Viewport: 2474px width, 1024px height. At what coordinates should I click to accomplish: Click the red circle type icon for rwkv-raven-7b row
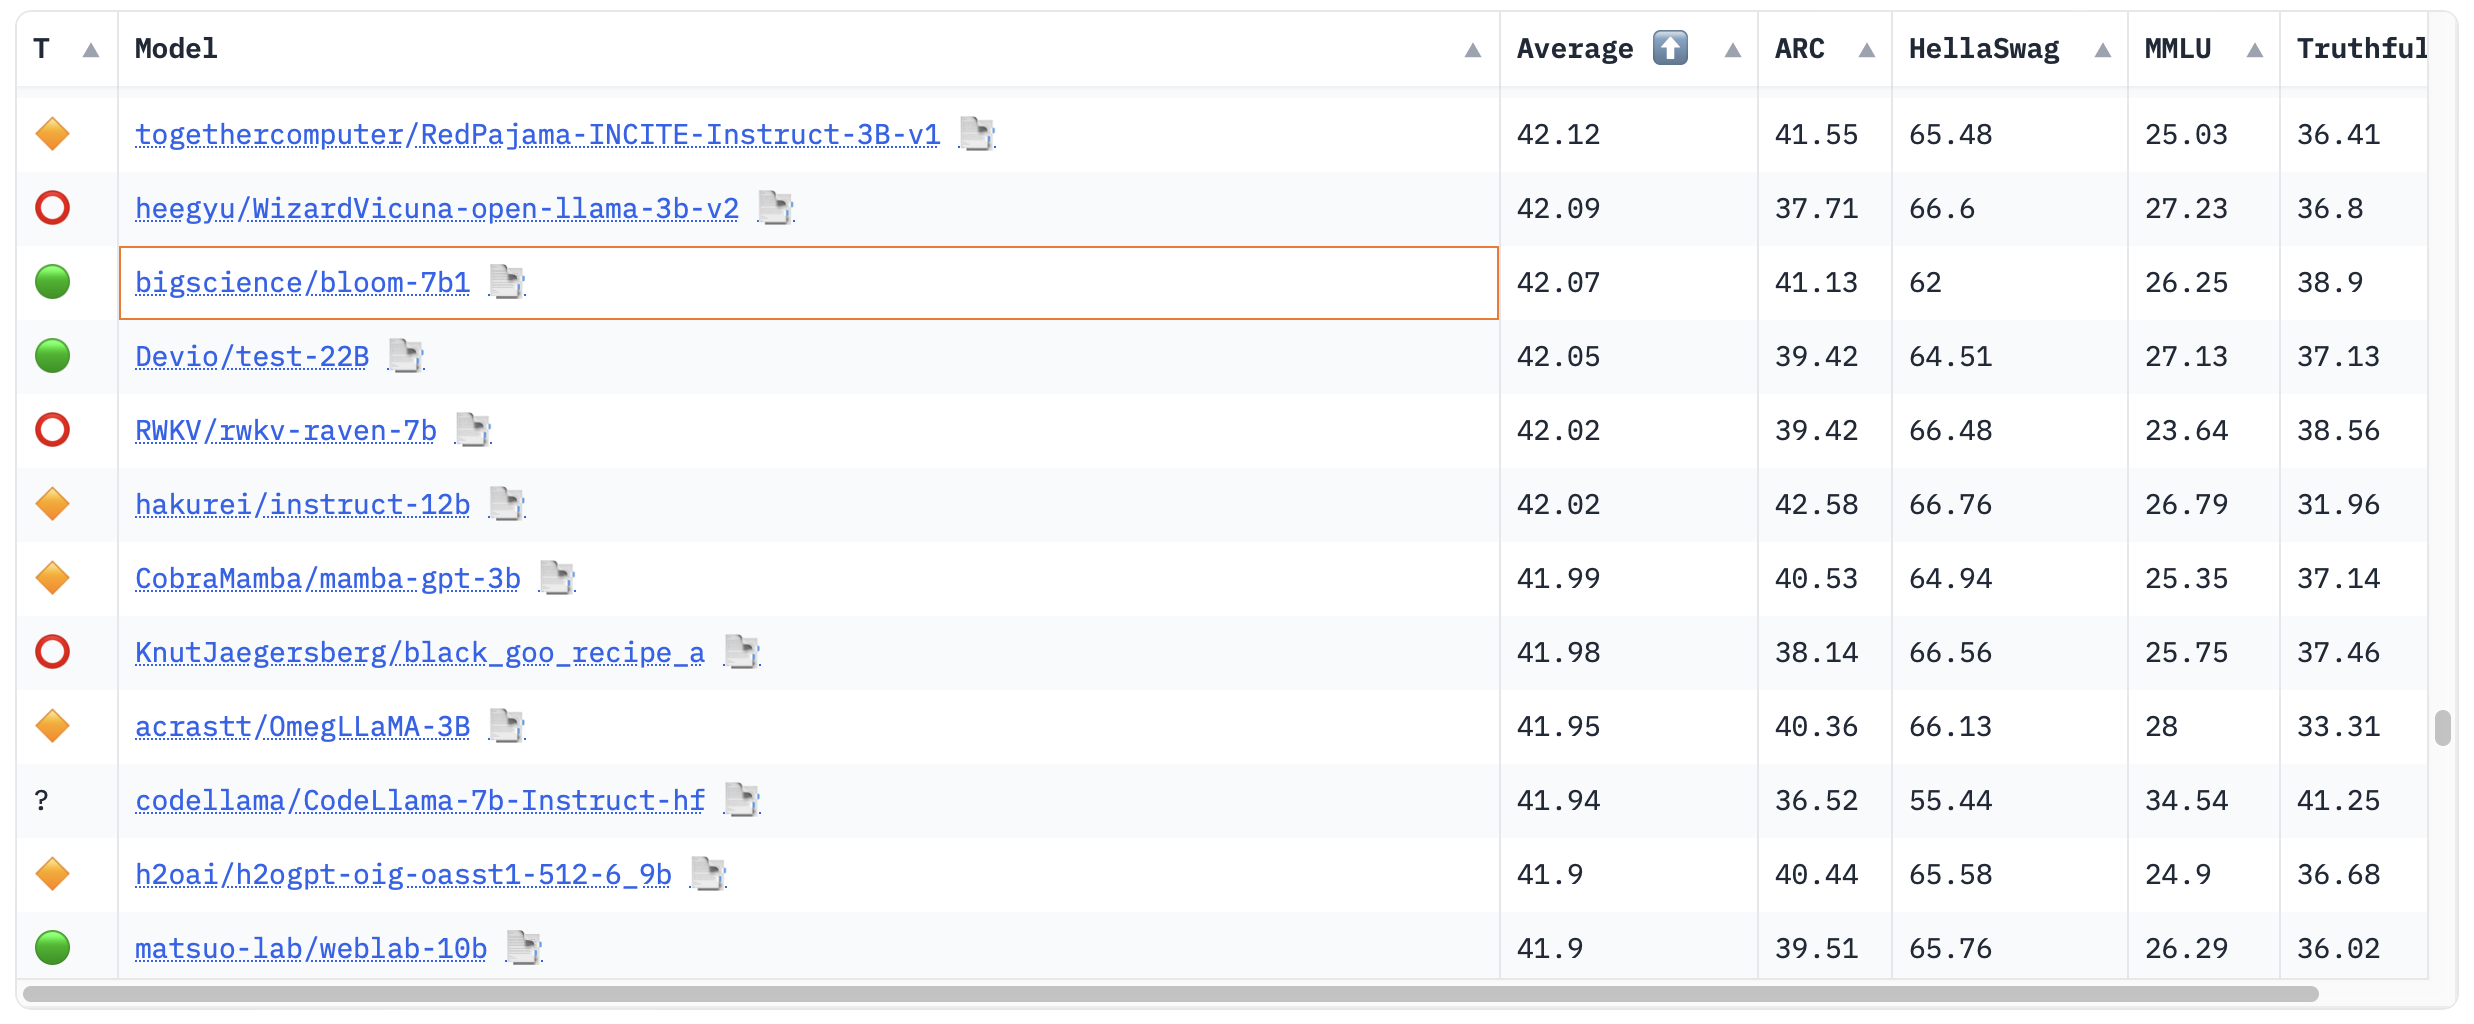tap(52, 430)
